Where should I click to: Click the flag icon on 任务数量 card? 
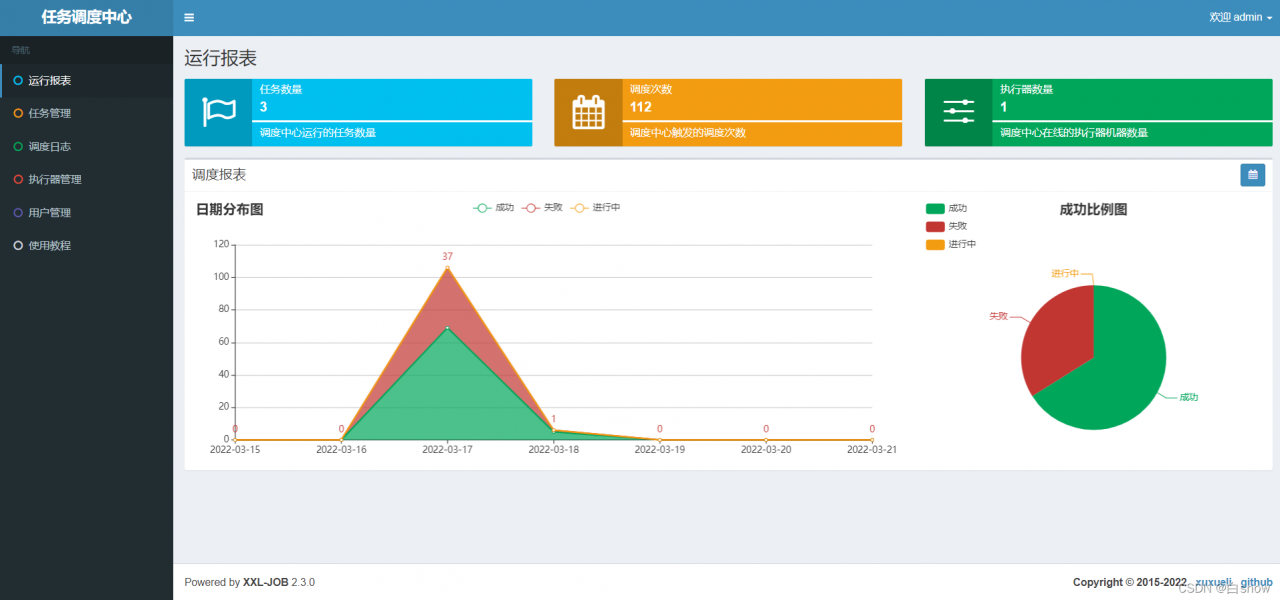click(218, 113)
